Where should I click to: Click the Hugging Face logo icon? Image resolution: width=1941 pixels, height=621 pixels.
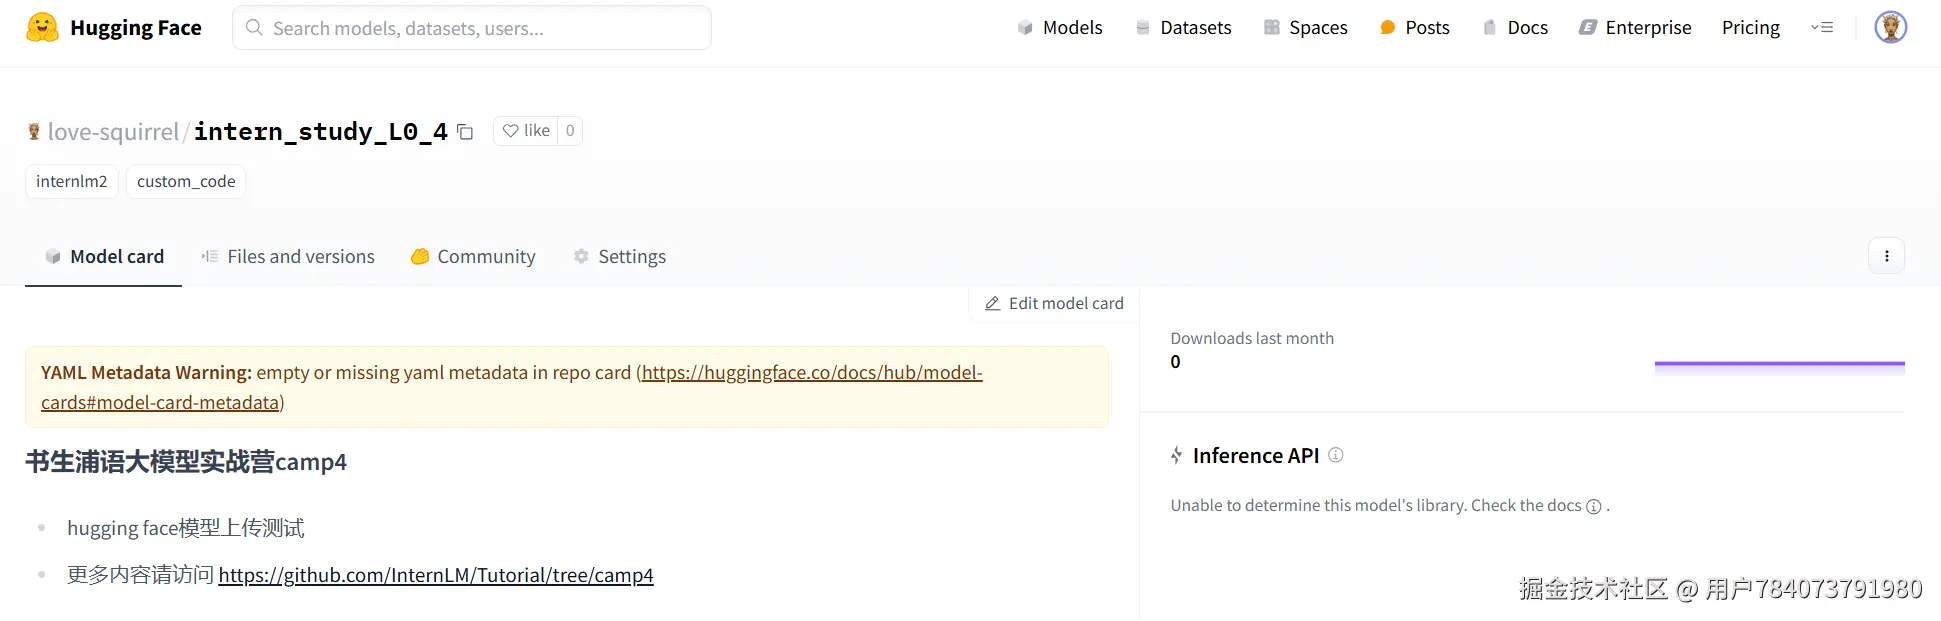(x=42, y=27)
